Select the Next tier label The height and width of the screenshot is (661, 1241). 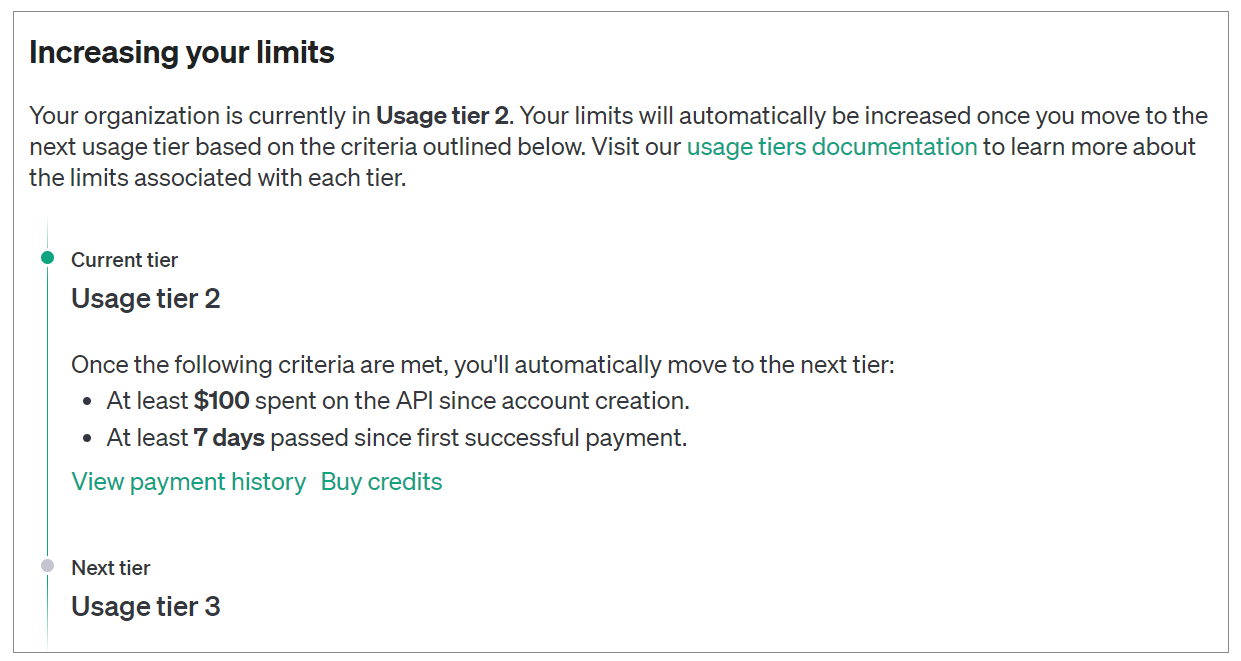tap(110, 568)
